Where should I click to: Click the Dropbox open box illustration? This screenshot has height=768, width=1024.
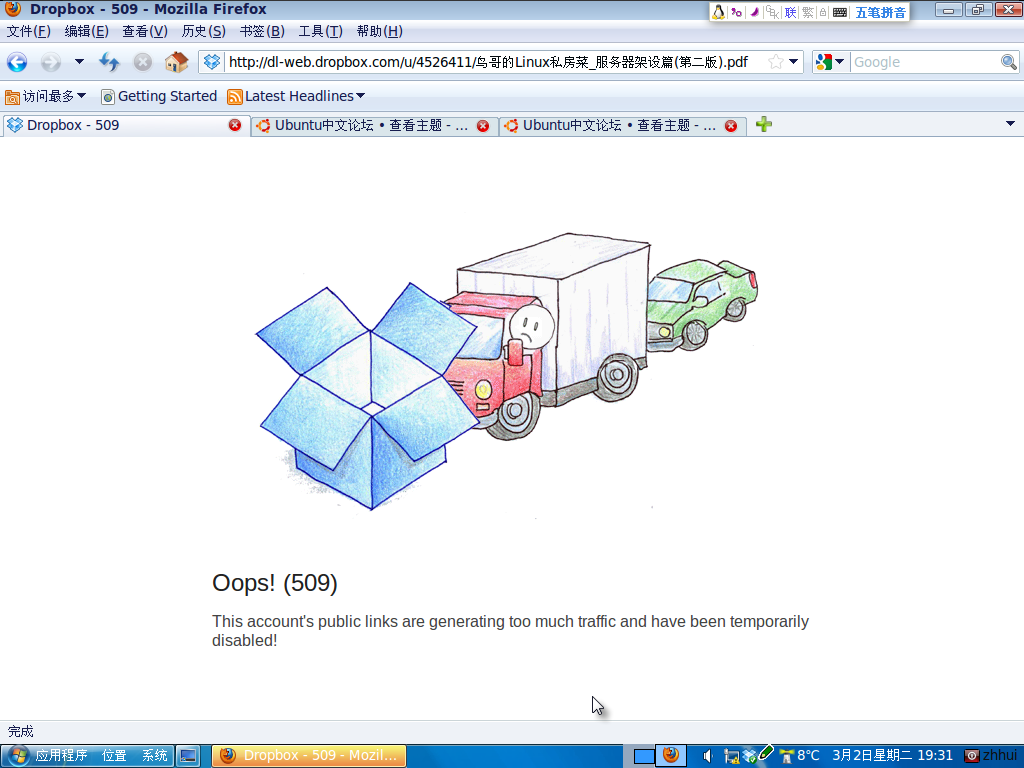point(367,396)
